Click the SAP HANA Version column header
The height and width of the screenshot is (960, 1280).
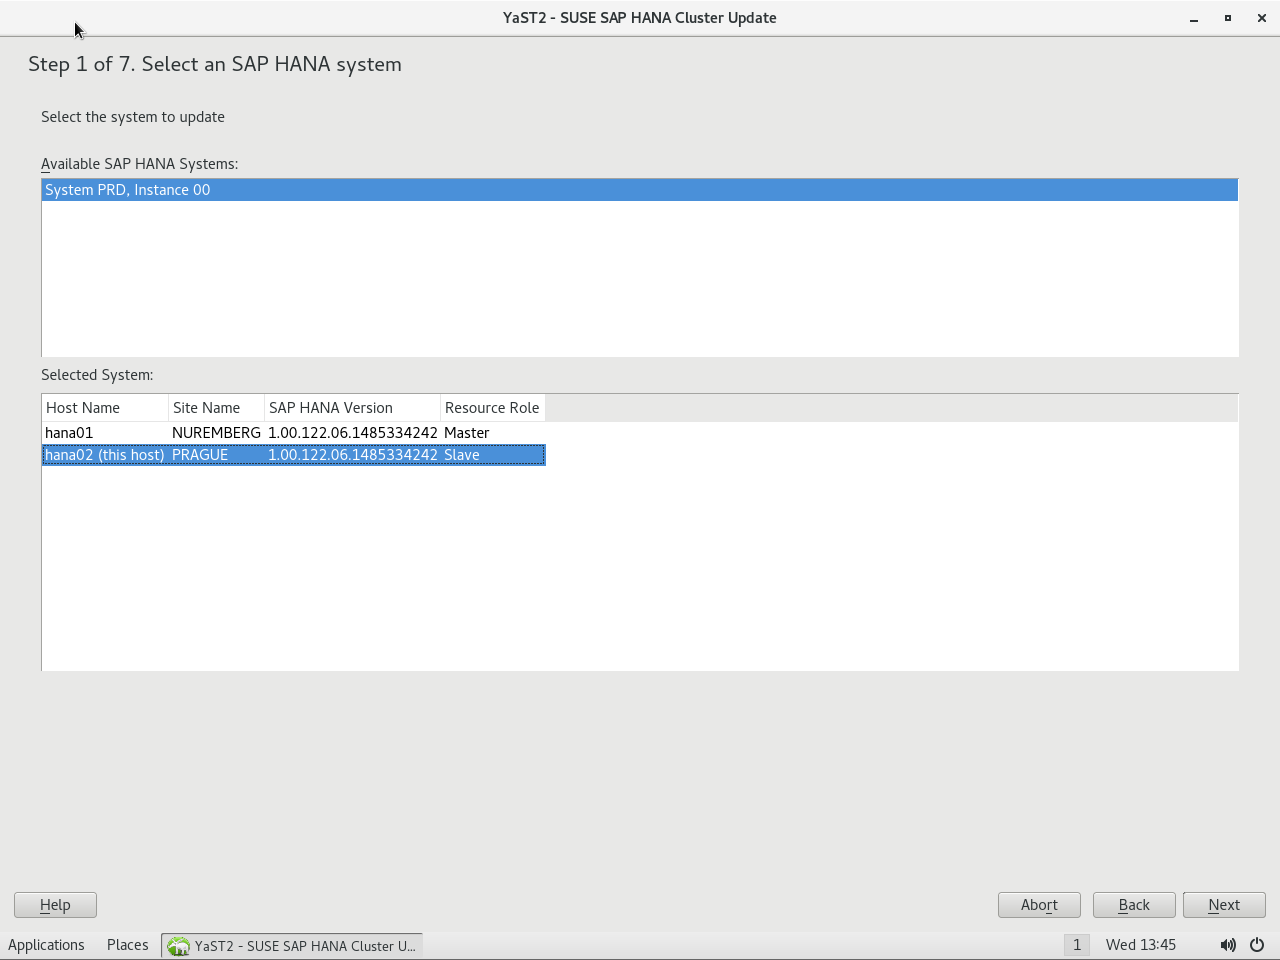coord(351,408)
